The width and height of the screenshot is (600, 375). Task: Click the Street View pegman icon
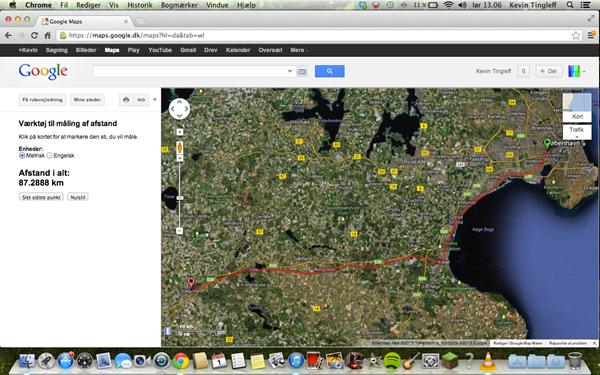click(180, 147)
